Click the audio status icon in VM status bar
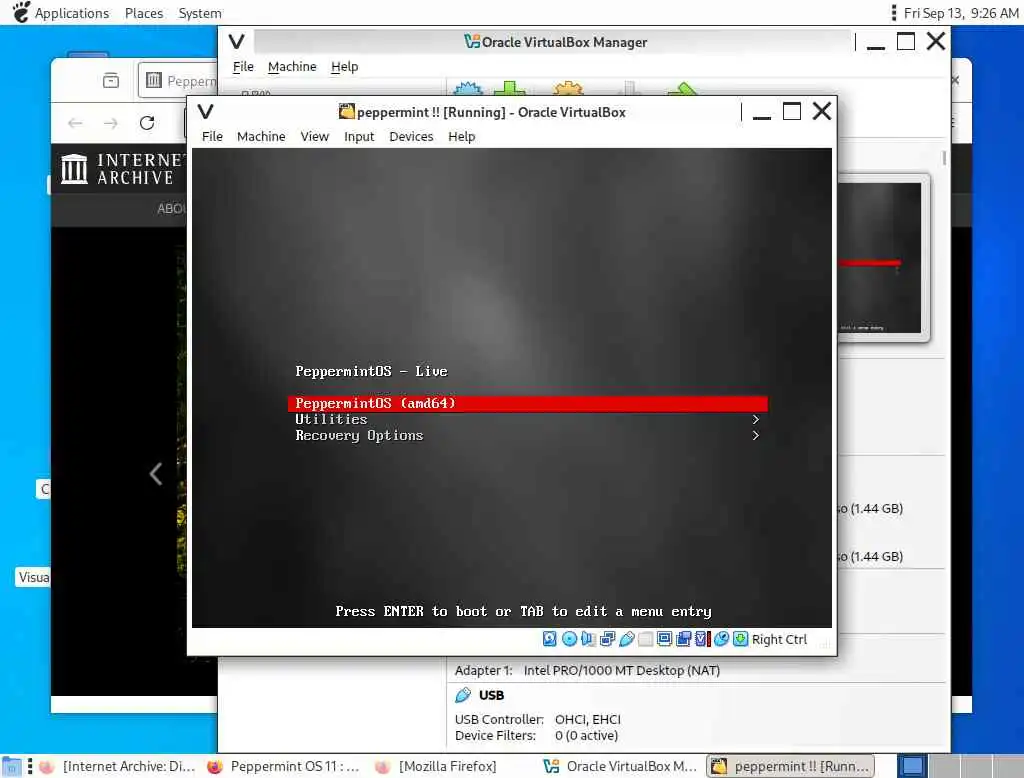This screenshot has width=1024, height=778. pyautogui.click(x=588, y=639)
